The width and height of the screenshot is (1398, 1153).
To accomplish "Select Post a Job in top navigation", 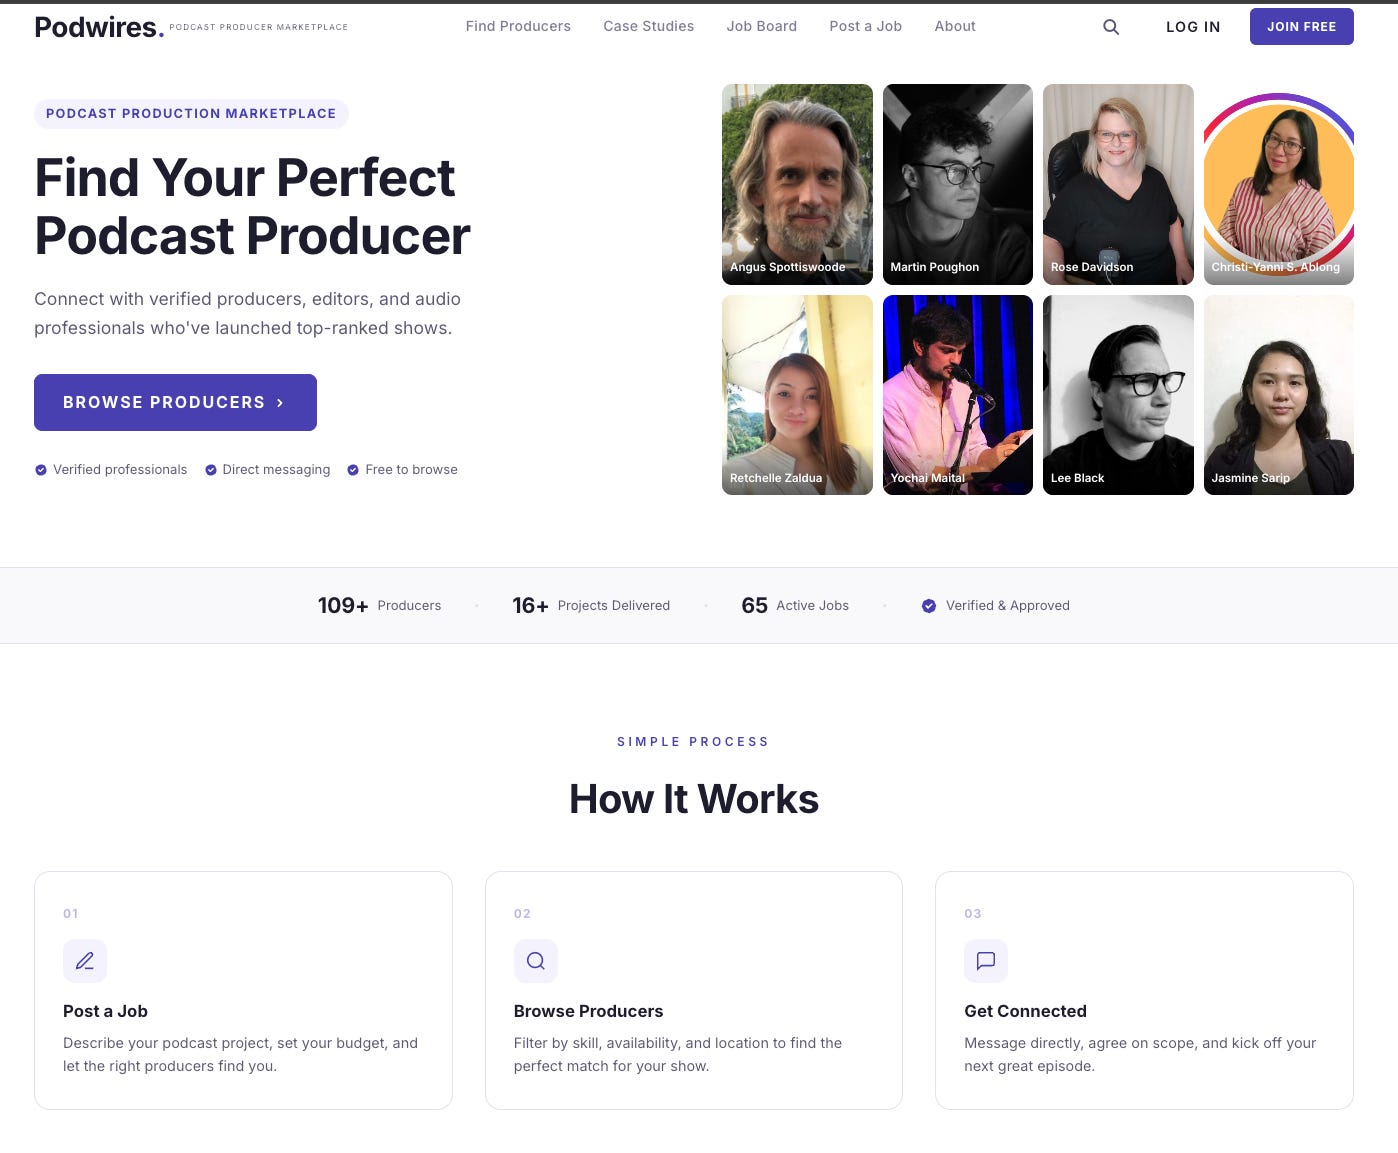I will tap(866, 26).
